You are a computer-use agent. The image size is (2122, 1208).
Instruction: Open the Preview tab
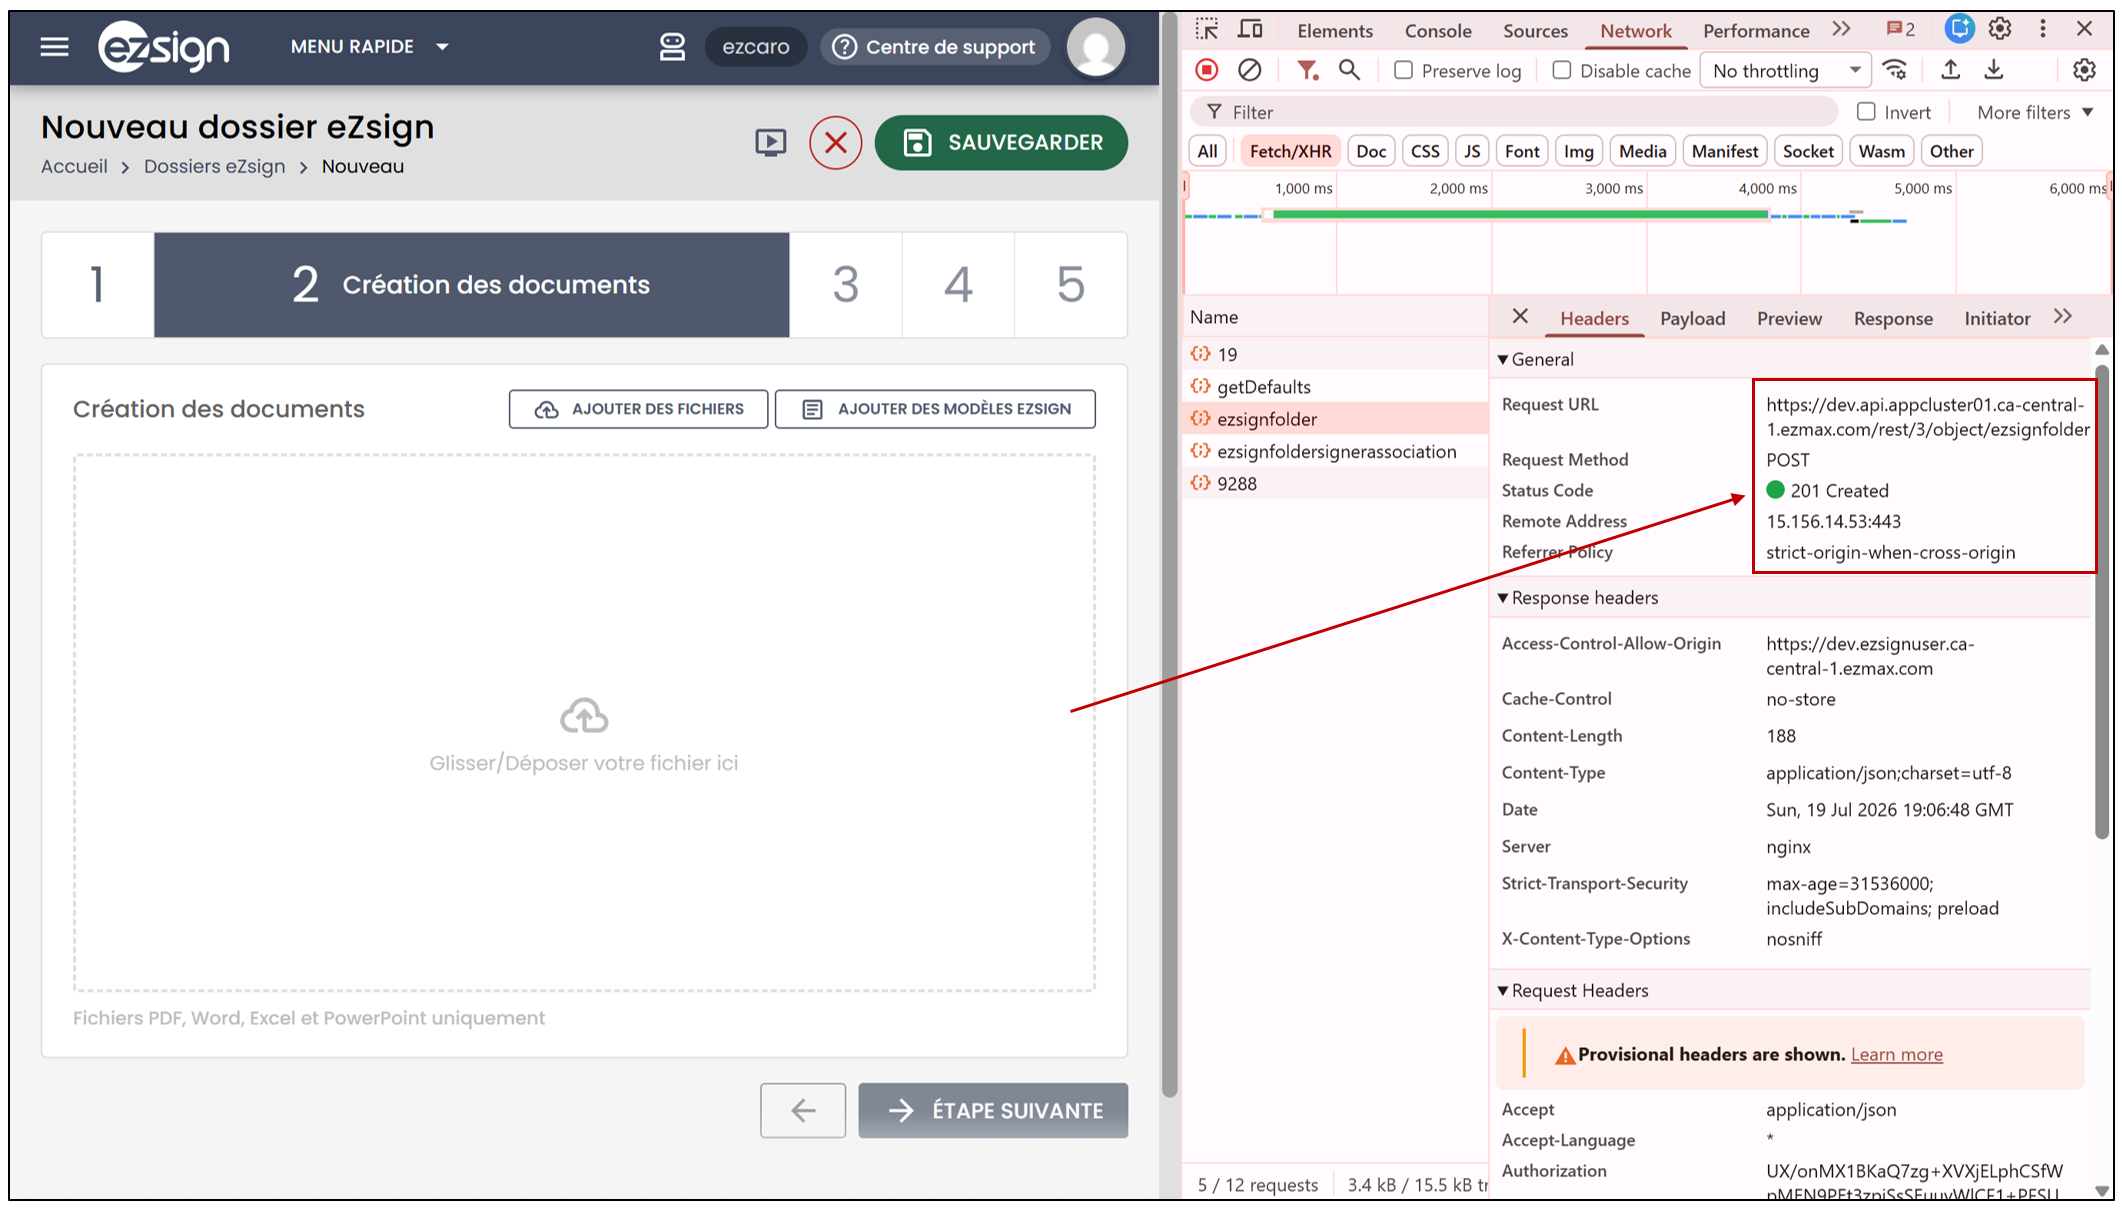click(x=1789, y=318)
